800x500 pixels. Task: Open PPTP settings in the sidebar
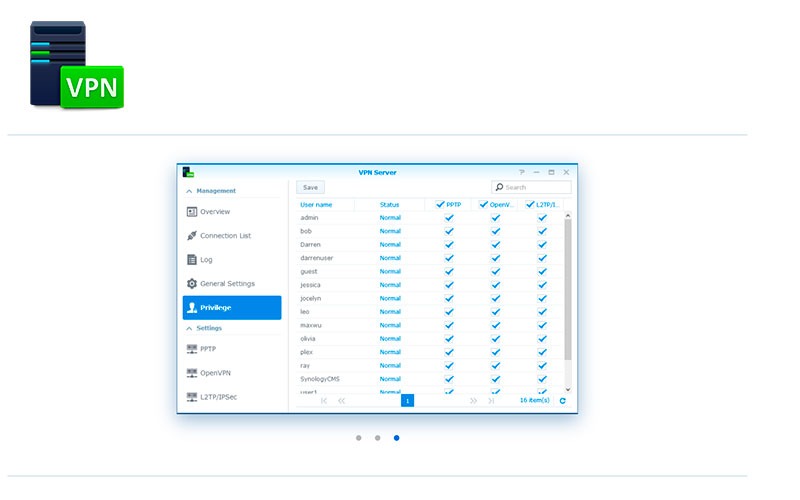pos(232,349)
